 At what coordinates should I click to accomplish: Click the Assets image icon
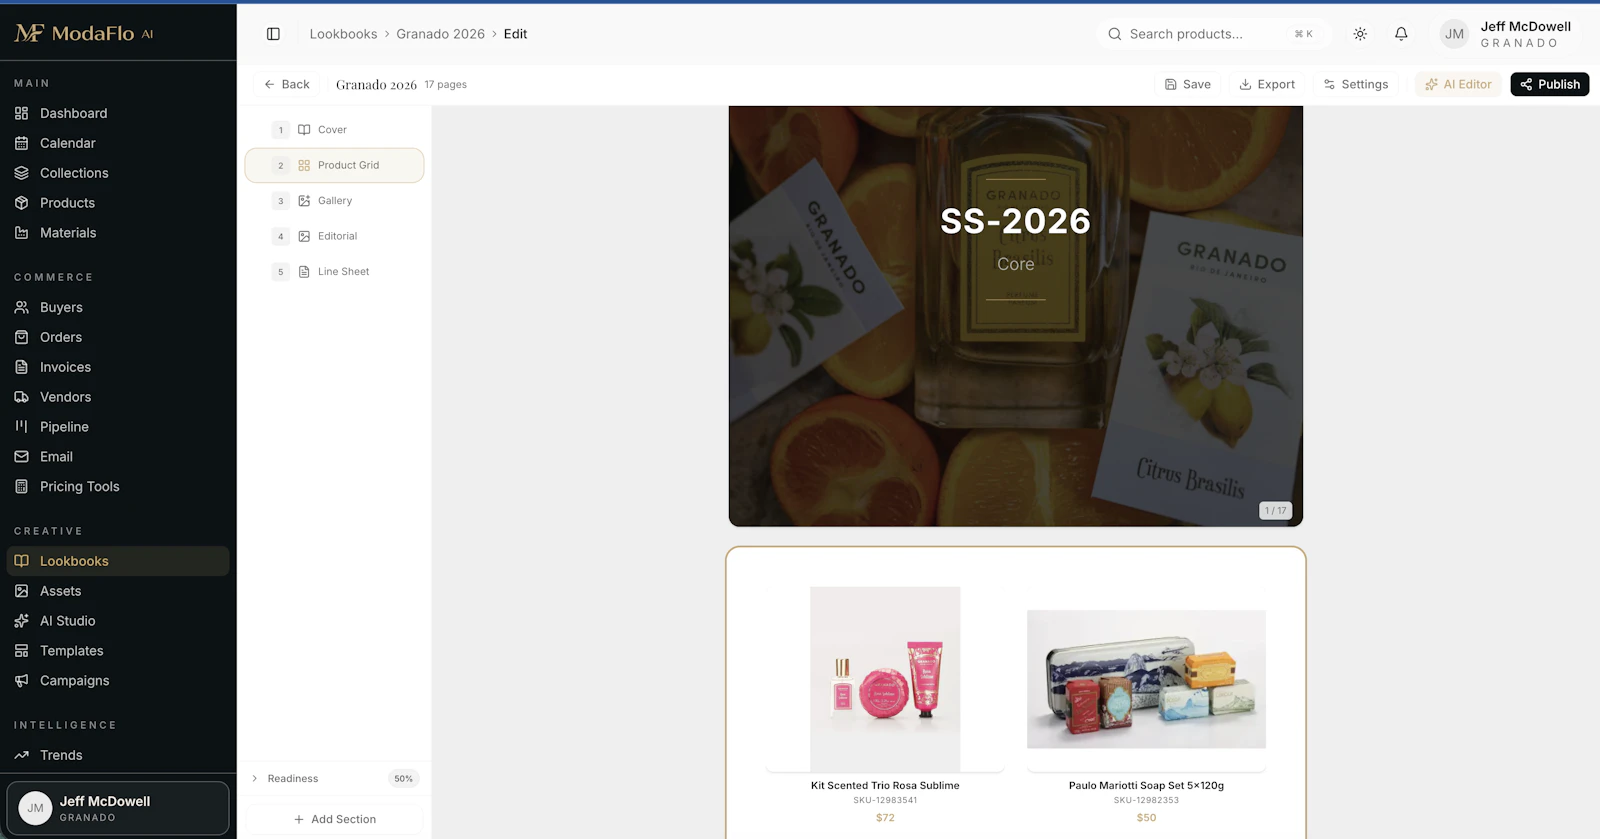click(x=22, y=591)
